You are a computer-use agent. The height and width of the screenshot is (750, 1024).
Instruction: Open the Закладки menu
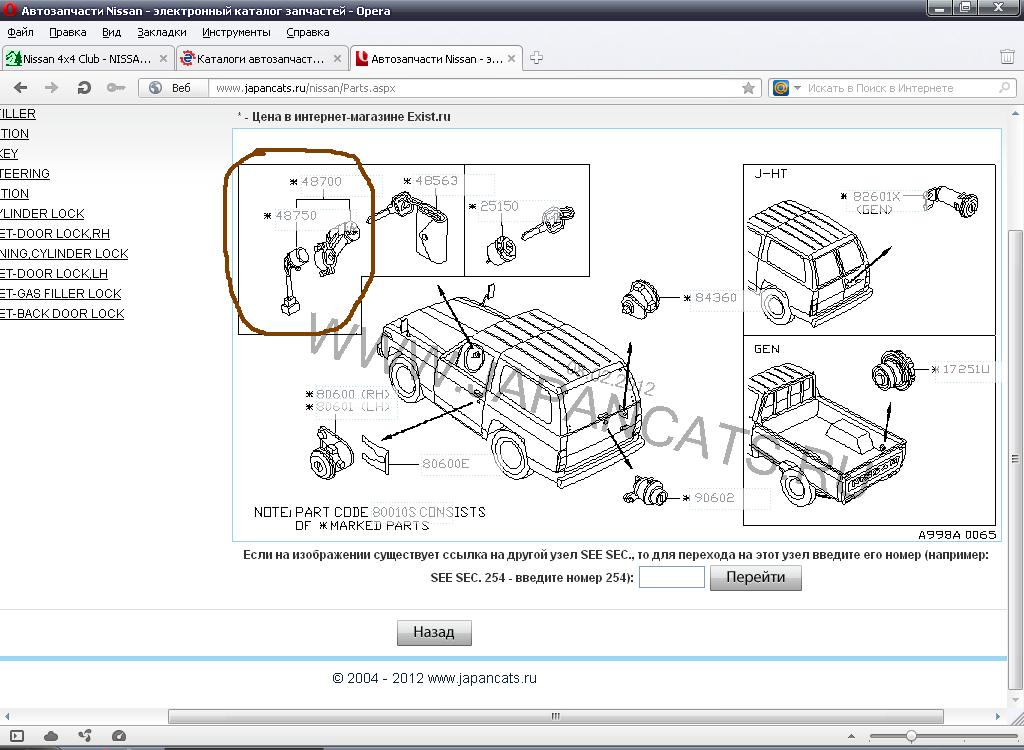pos(162,32)
